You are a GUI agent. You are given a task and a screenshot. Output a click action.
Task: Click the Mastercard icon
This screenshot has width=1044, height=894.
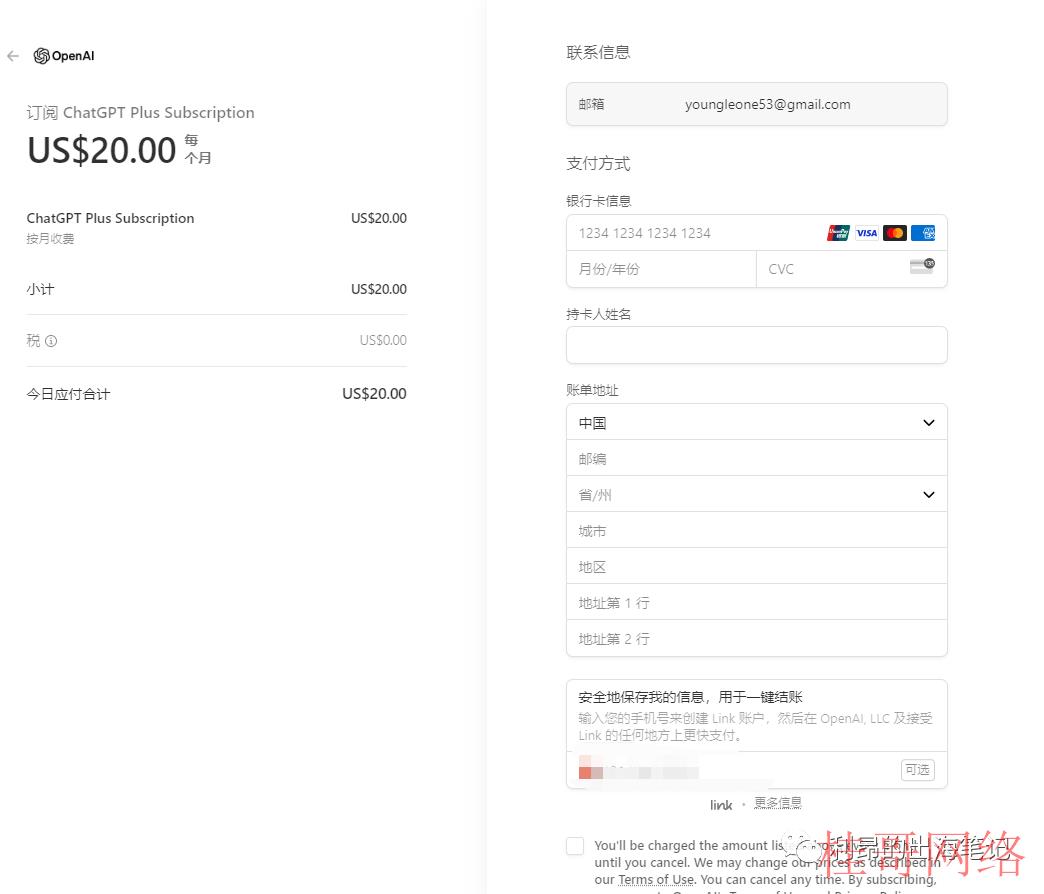click(x=895, y=233)
